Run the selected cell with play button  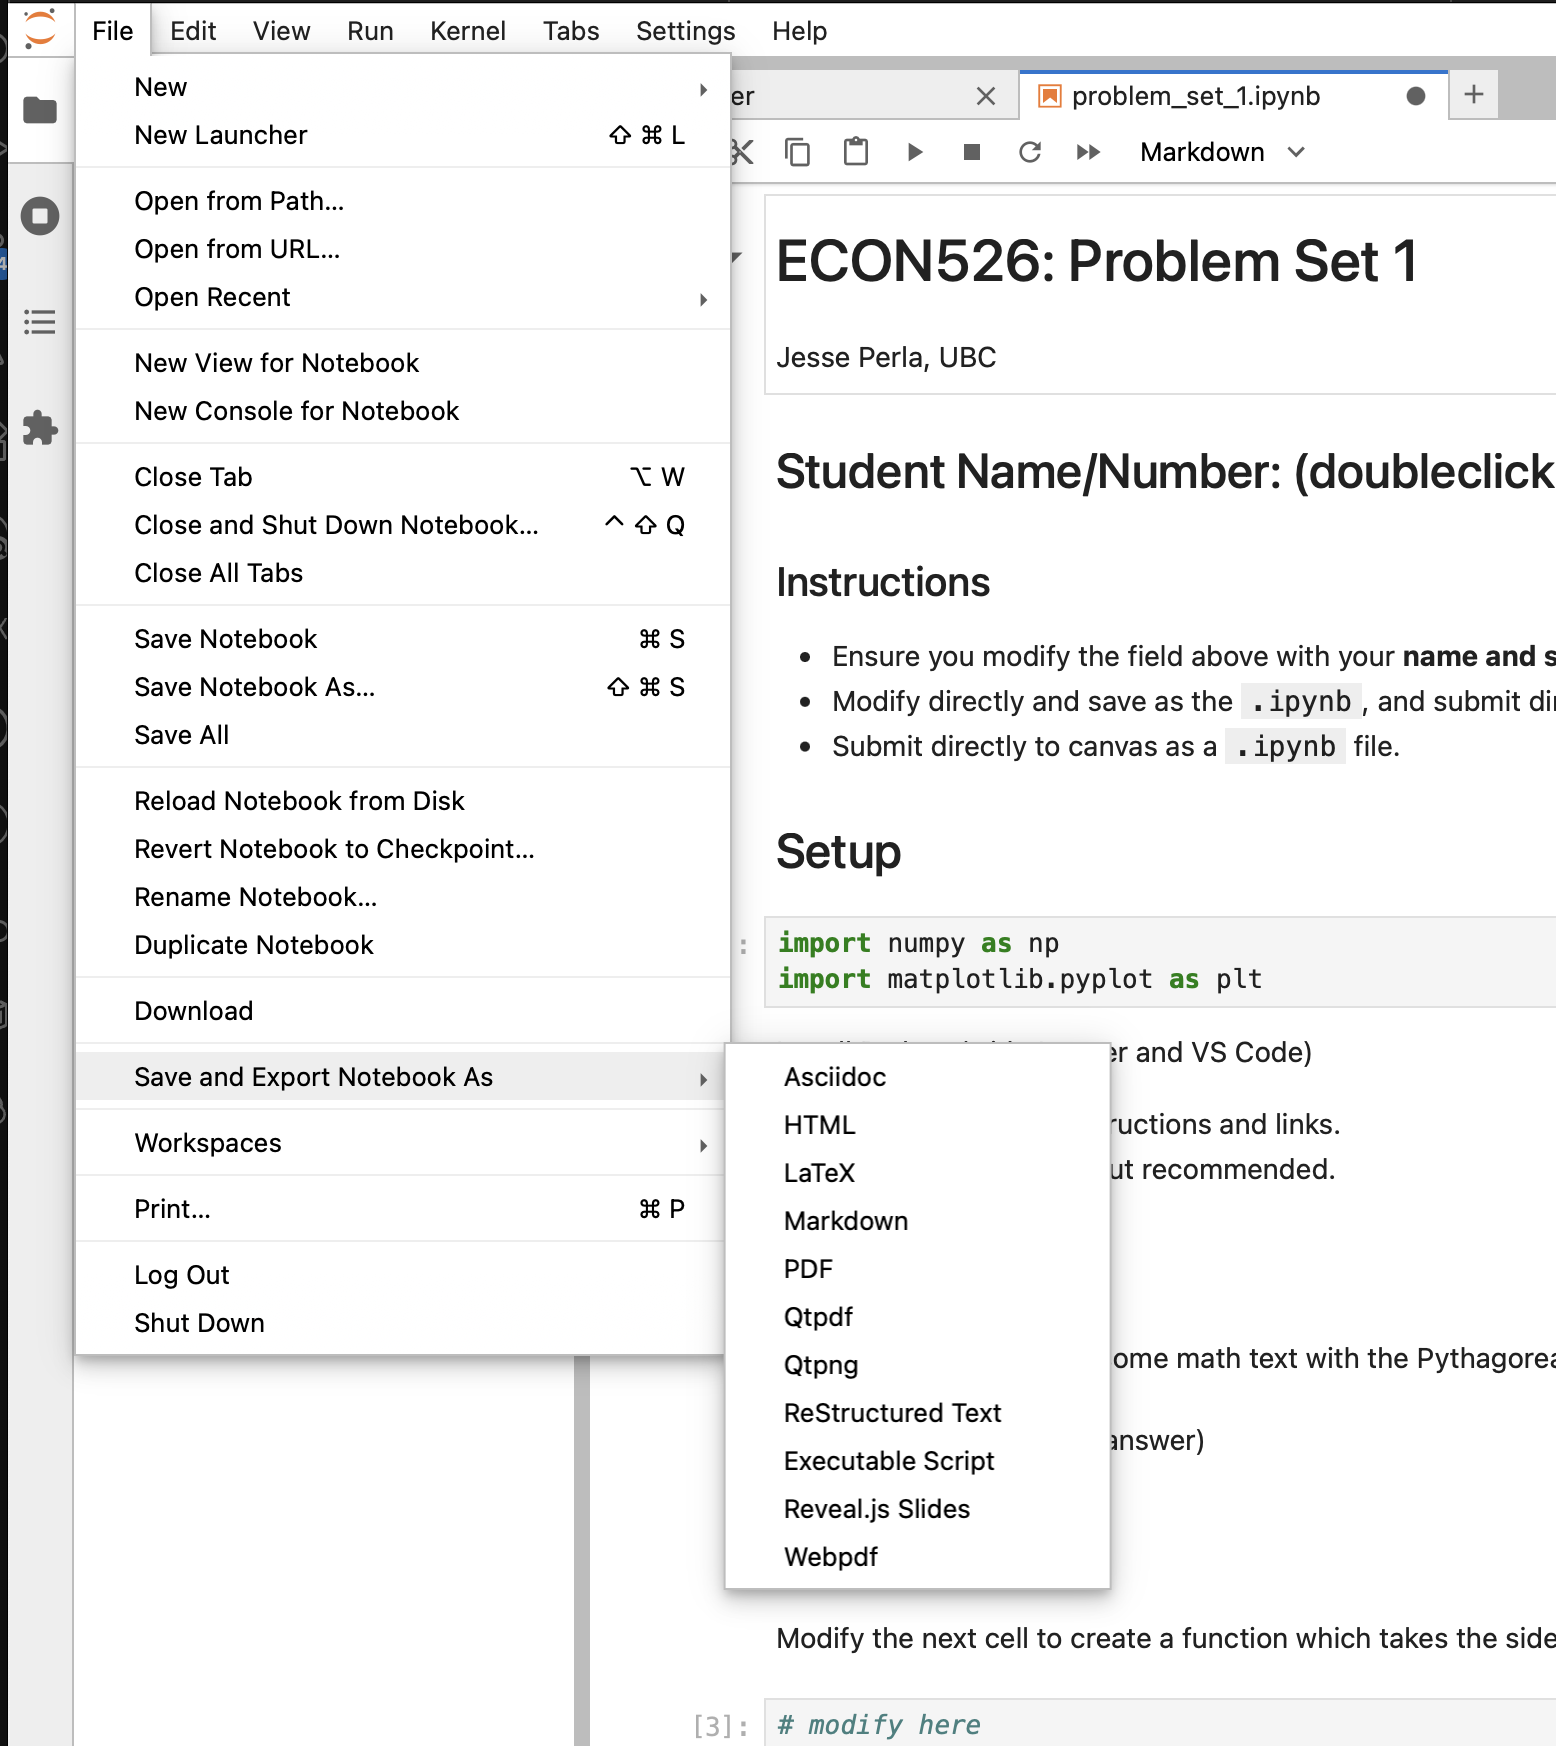[x=914, y=152]
